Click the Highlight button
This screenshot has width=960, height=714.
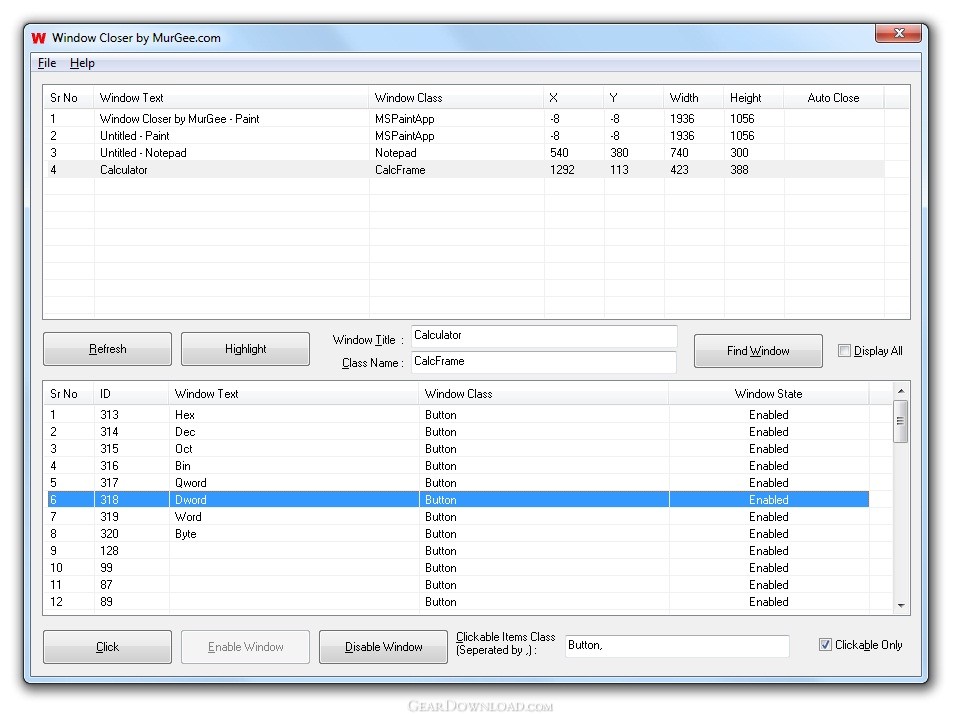pyautogui.click(x=246, y=349)
